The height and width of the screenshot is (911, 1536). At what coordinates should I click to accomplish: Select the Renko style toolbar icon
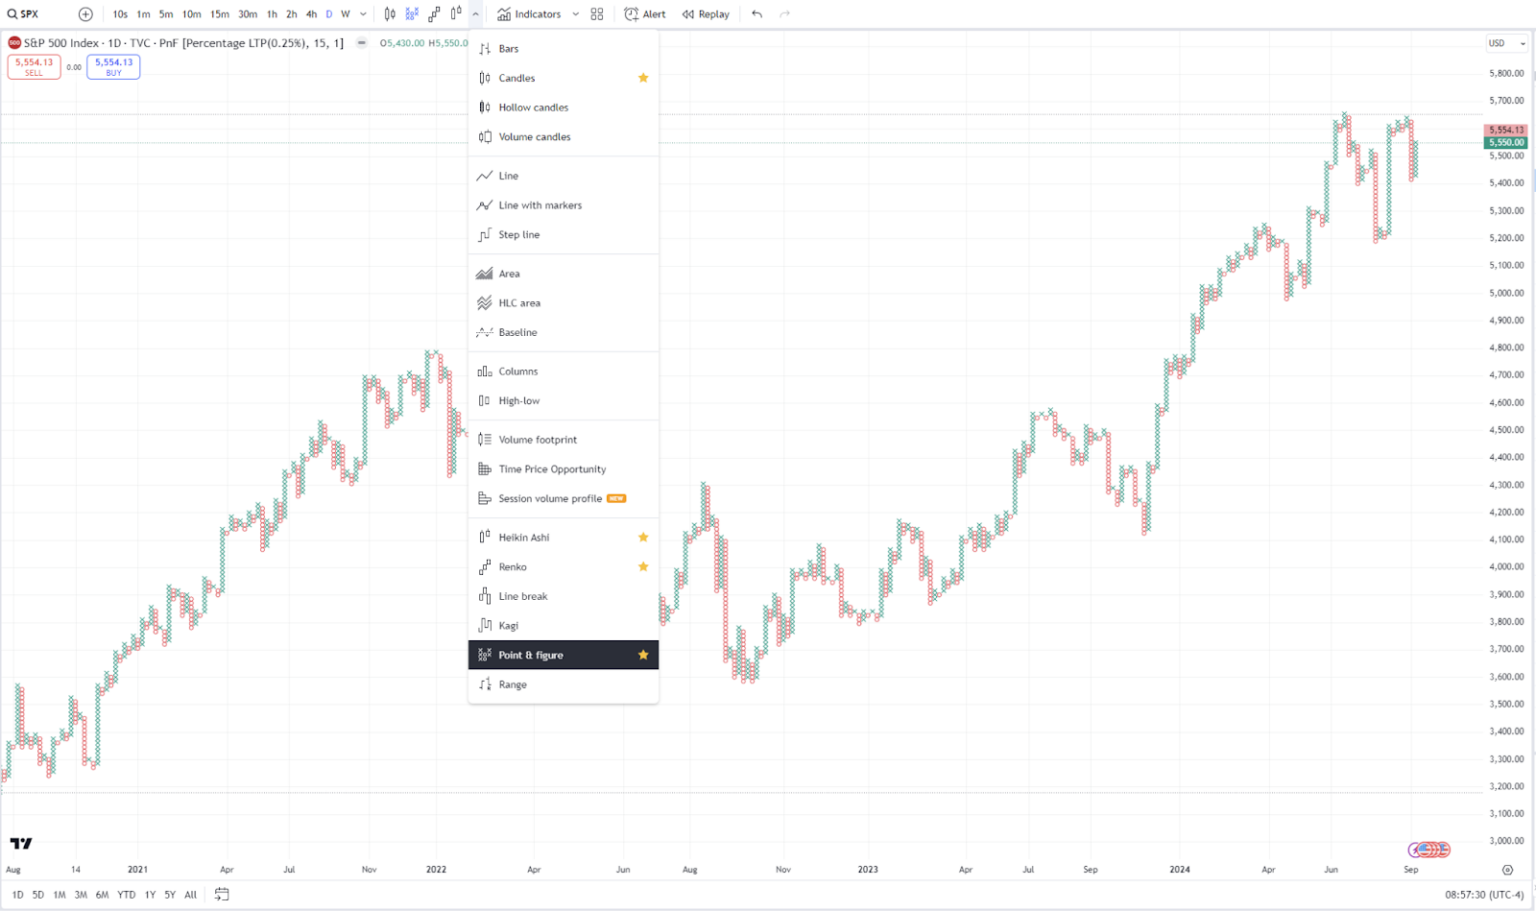(434, 14)
